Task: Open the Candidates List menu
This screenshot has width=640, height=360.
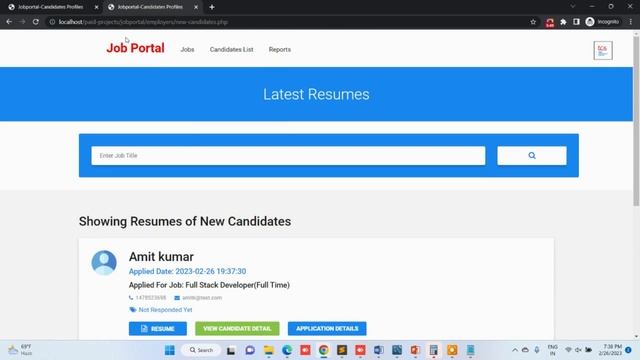Action: click(x=231, y=49)
